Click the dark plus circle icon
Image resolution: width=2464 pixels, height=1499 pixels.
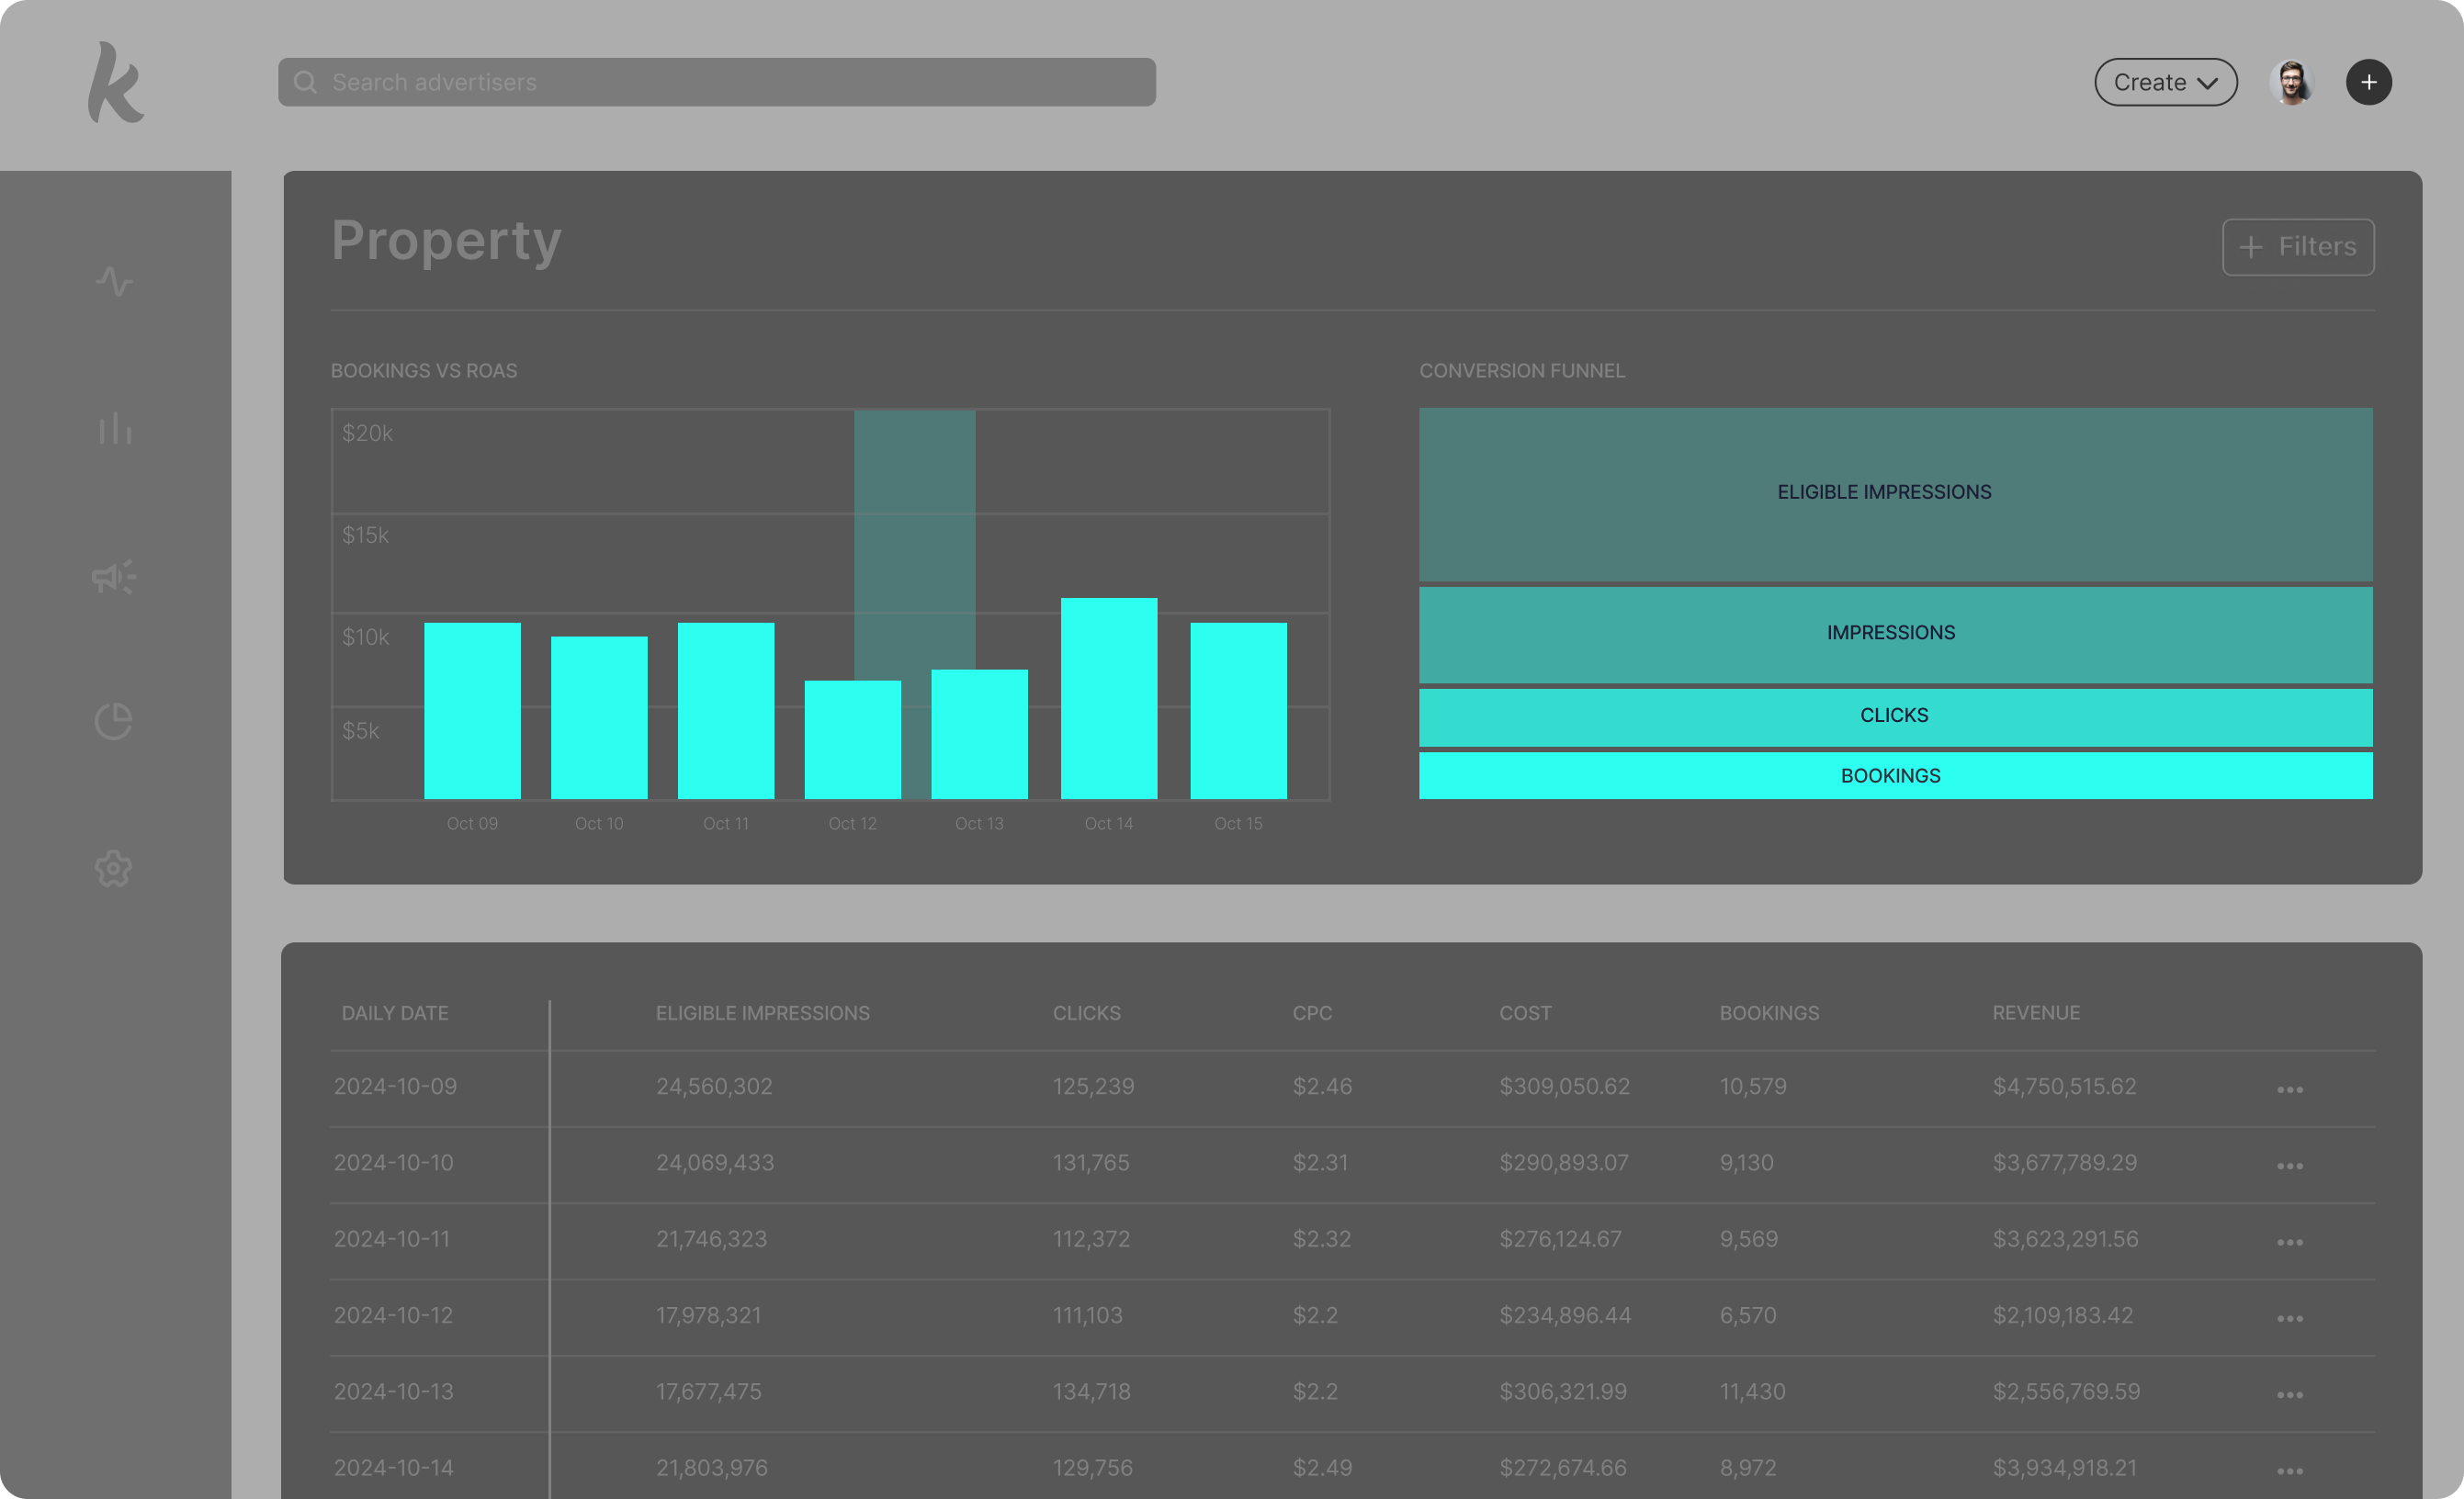click(2368, 82)
